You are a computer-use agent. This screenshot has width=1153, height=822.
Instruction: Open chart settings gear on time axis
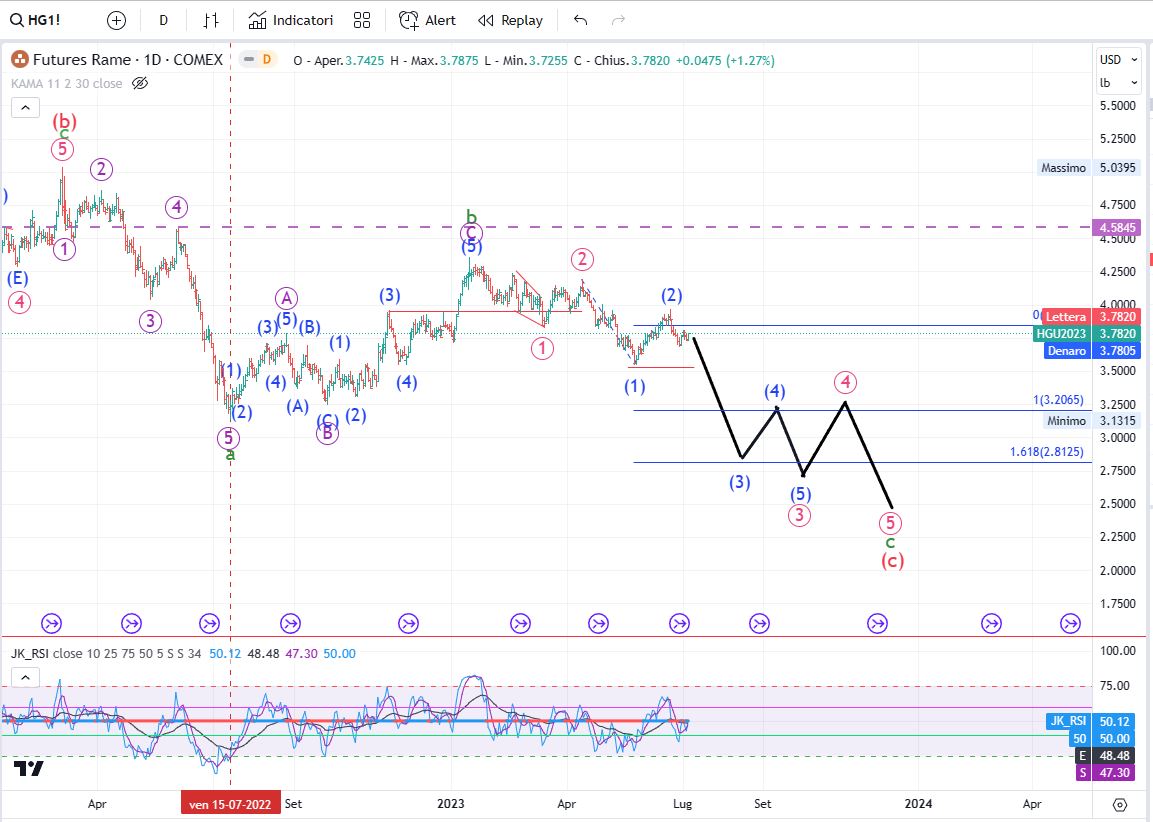(x=1119, y=804)
